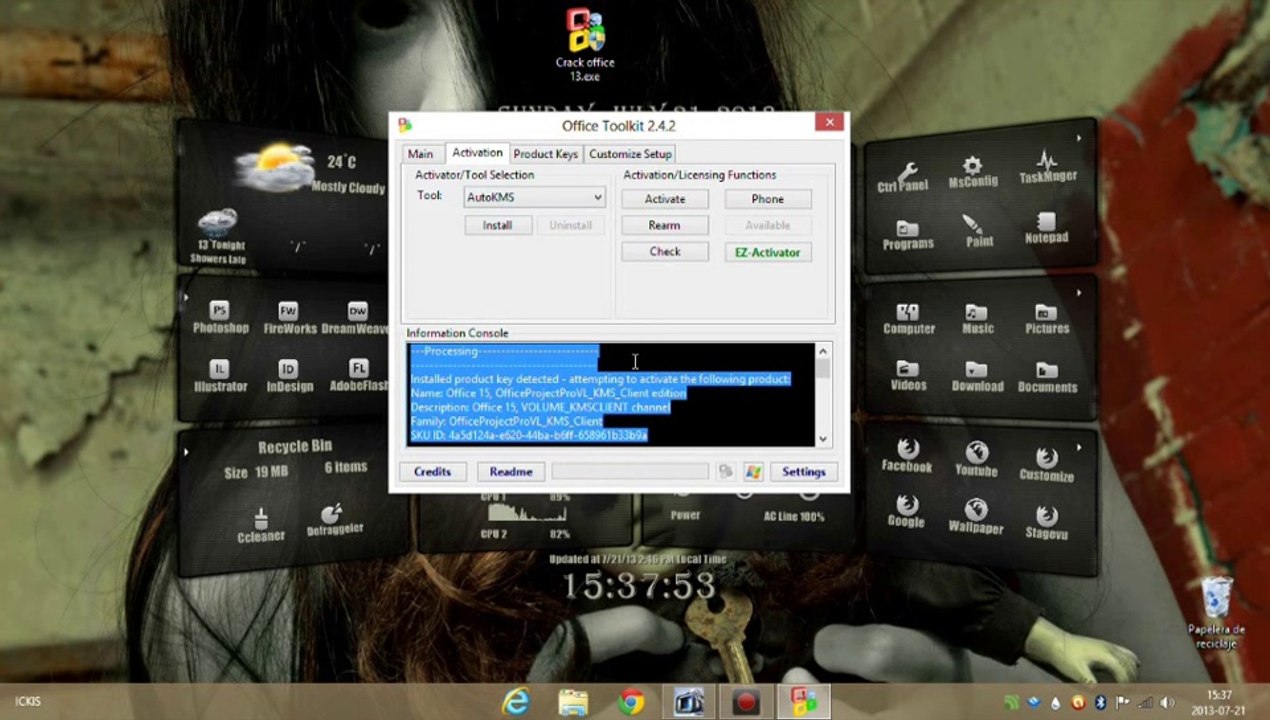This screenshot has height=720, width=1270.
Task: Launch Photoshop from the desktop widget
Action: 220,319
